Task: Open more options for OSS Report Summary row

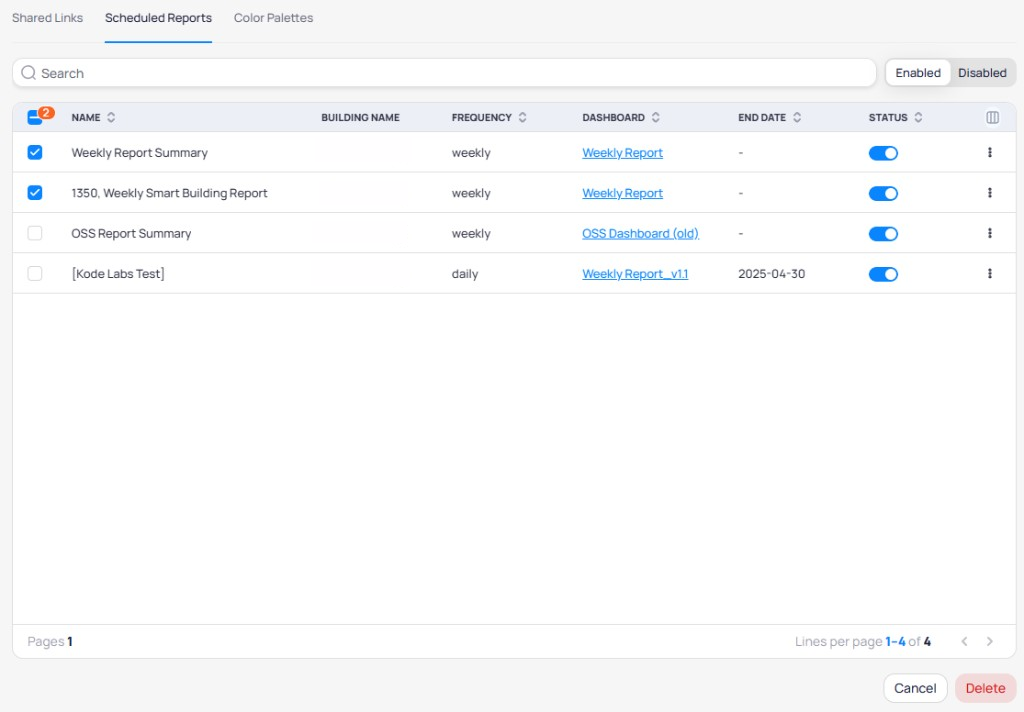Action: click(x=989, y=233)
